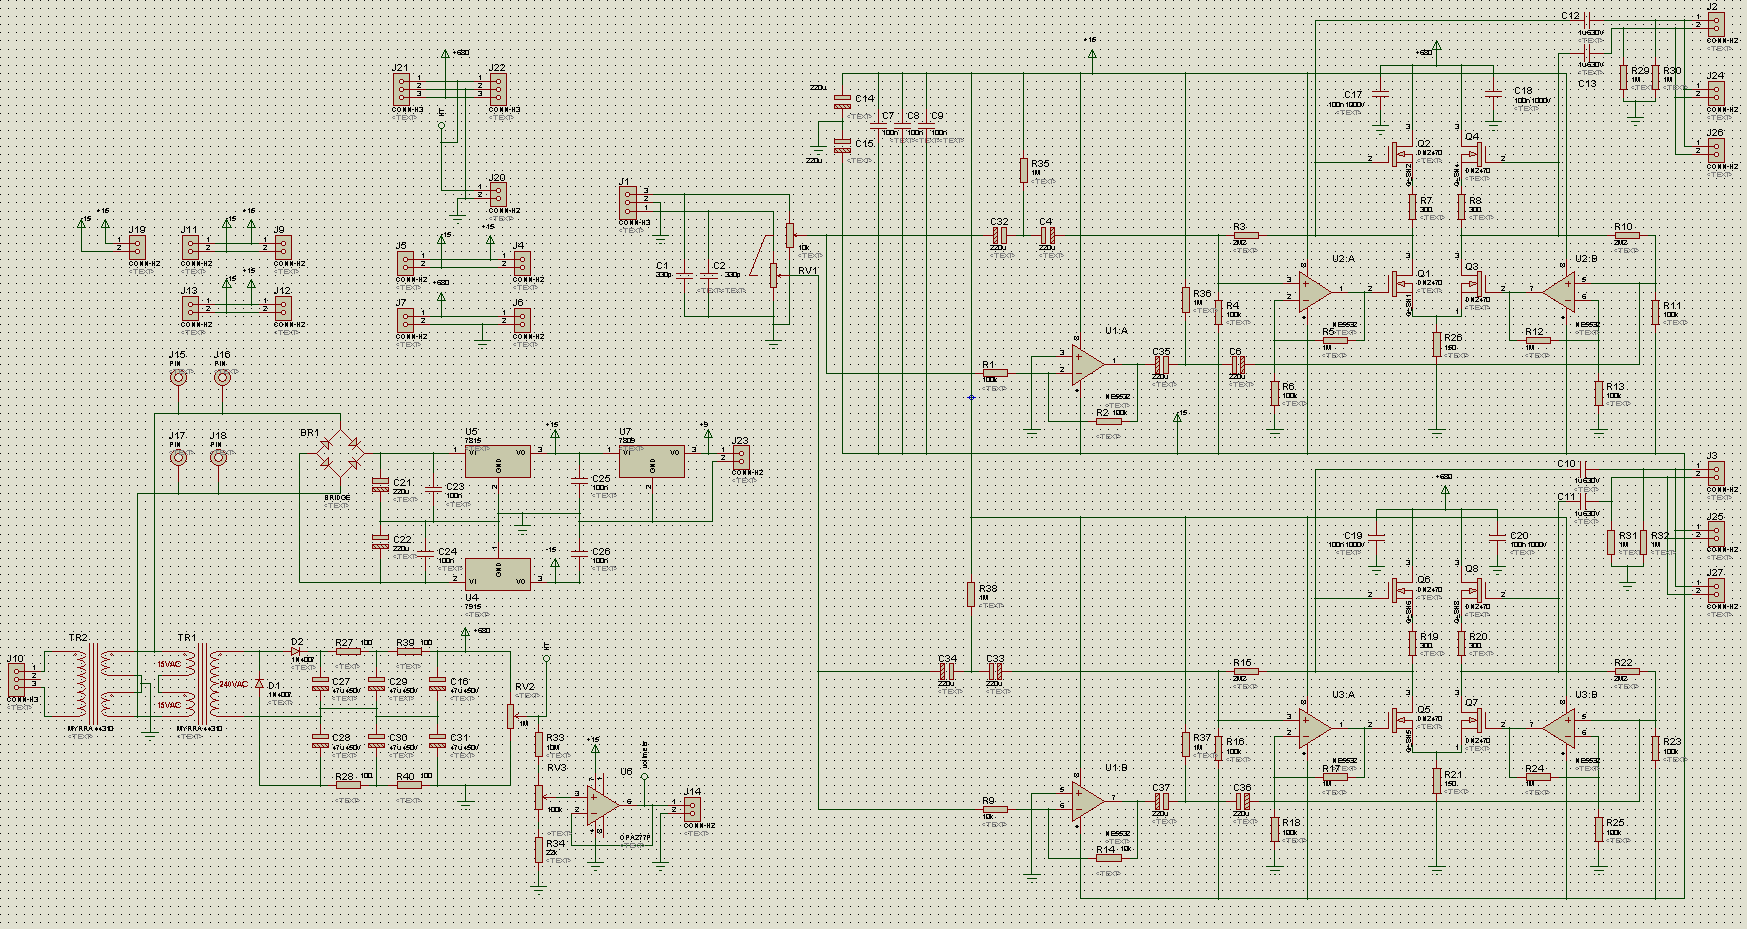Click the J15 pin terminal
Viewport: 1747px width, 929px height.
178,377
